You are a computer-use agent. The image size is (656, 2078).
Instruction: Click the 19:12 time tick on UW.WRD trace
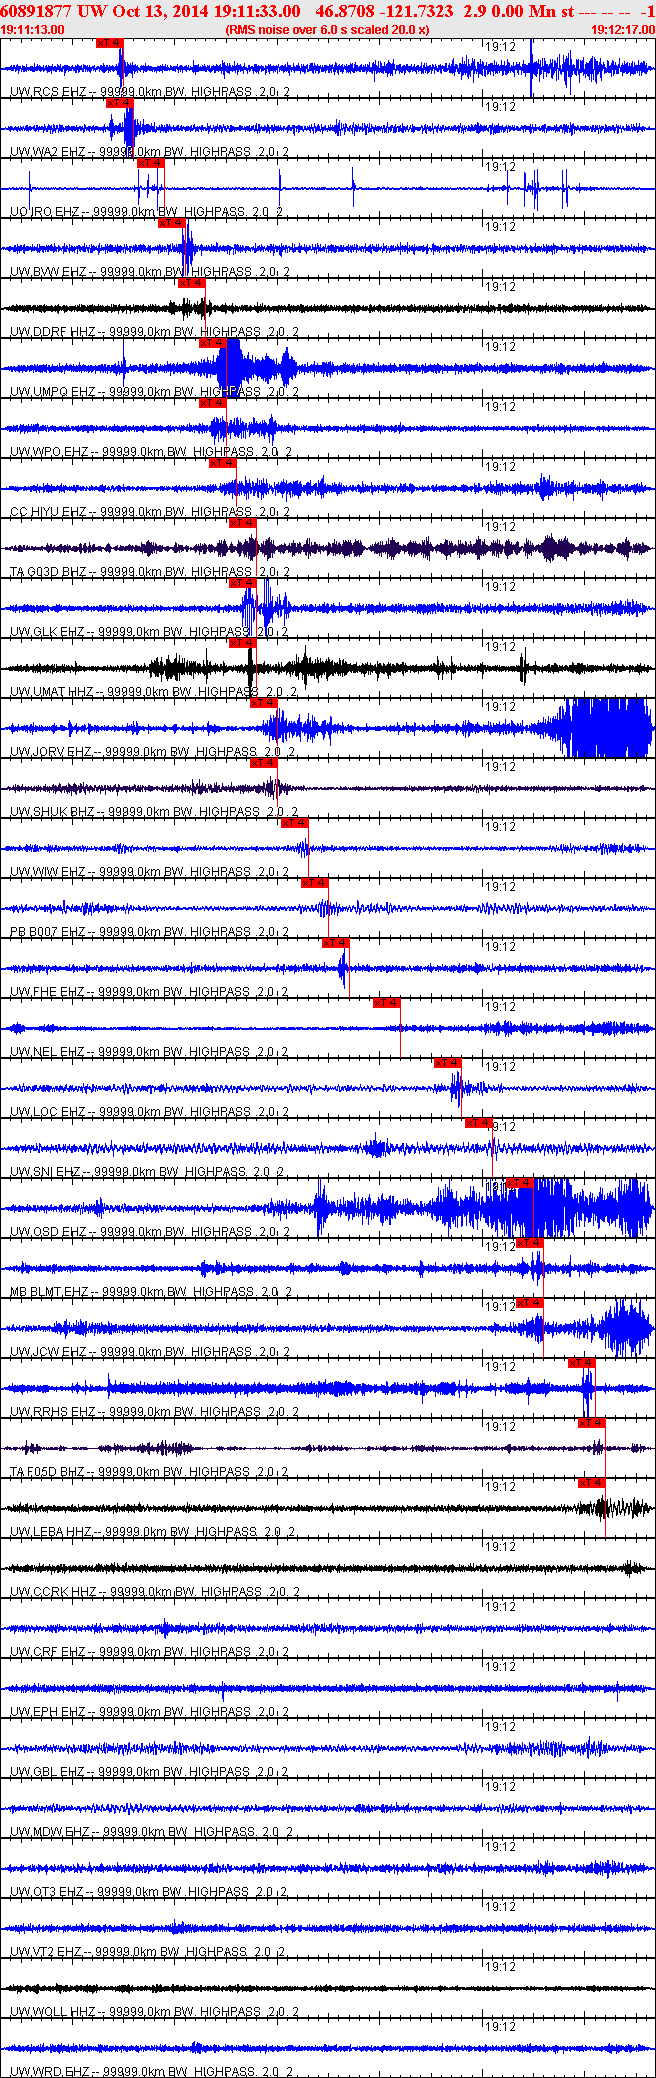500,2027
